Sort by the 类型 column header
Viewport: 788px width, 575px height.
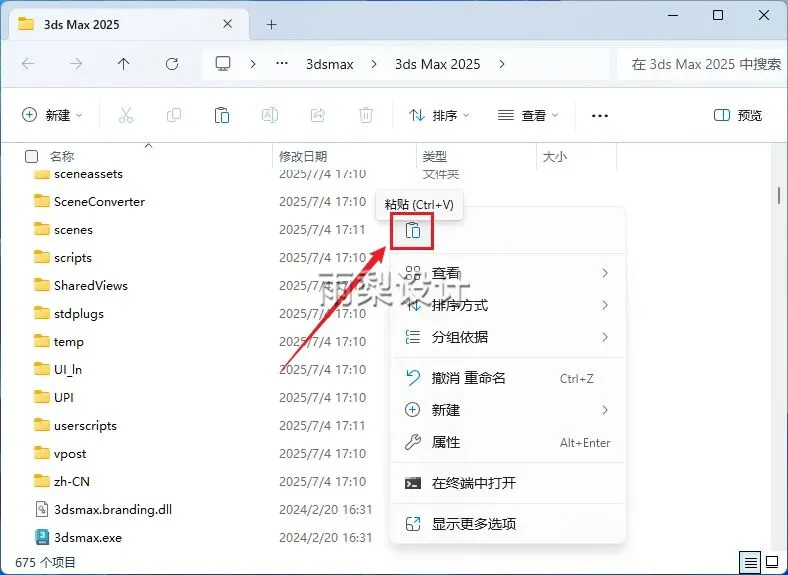pos(435,156)
